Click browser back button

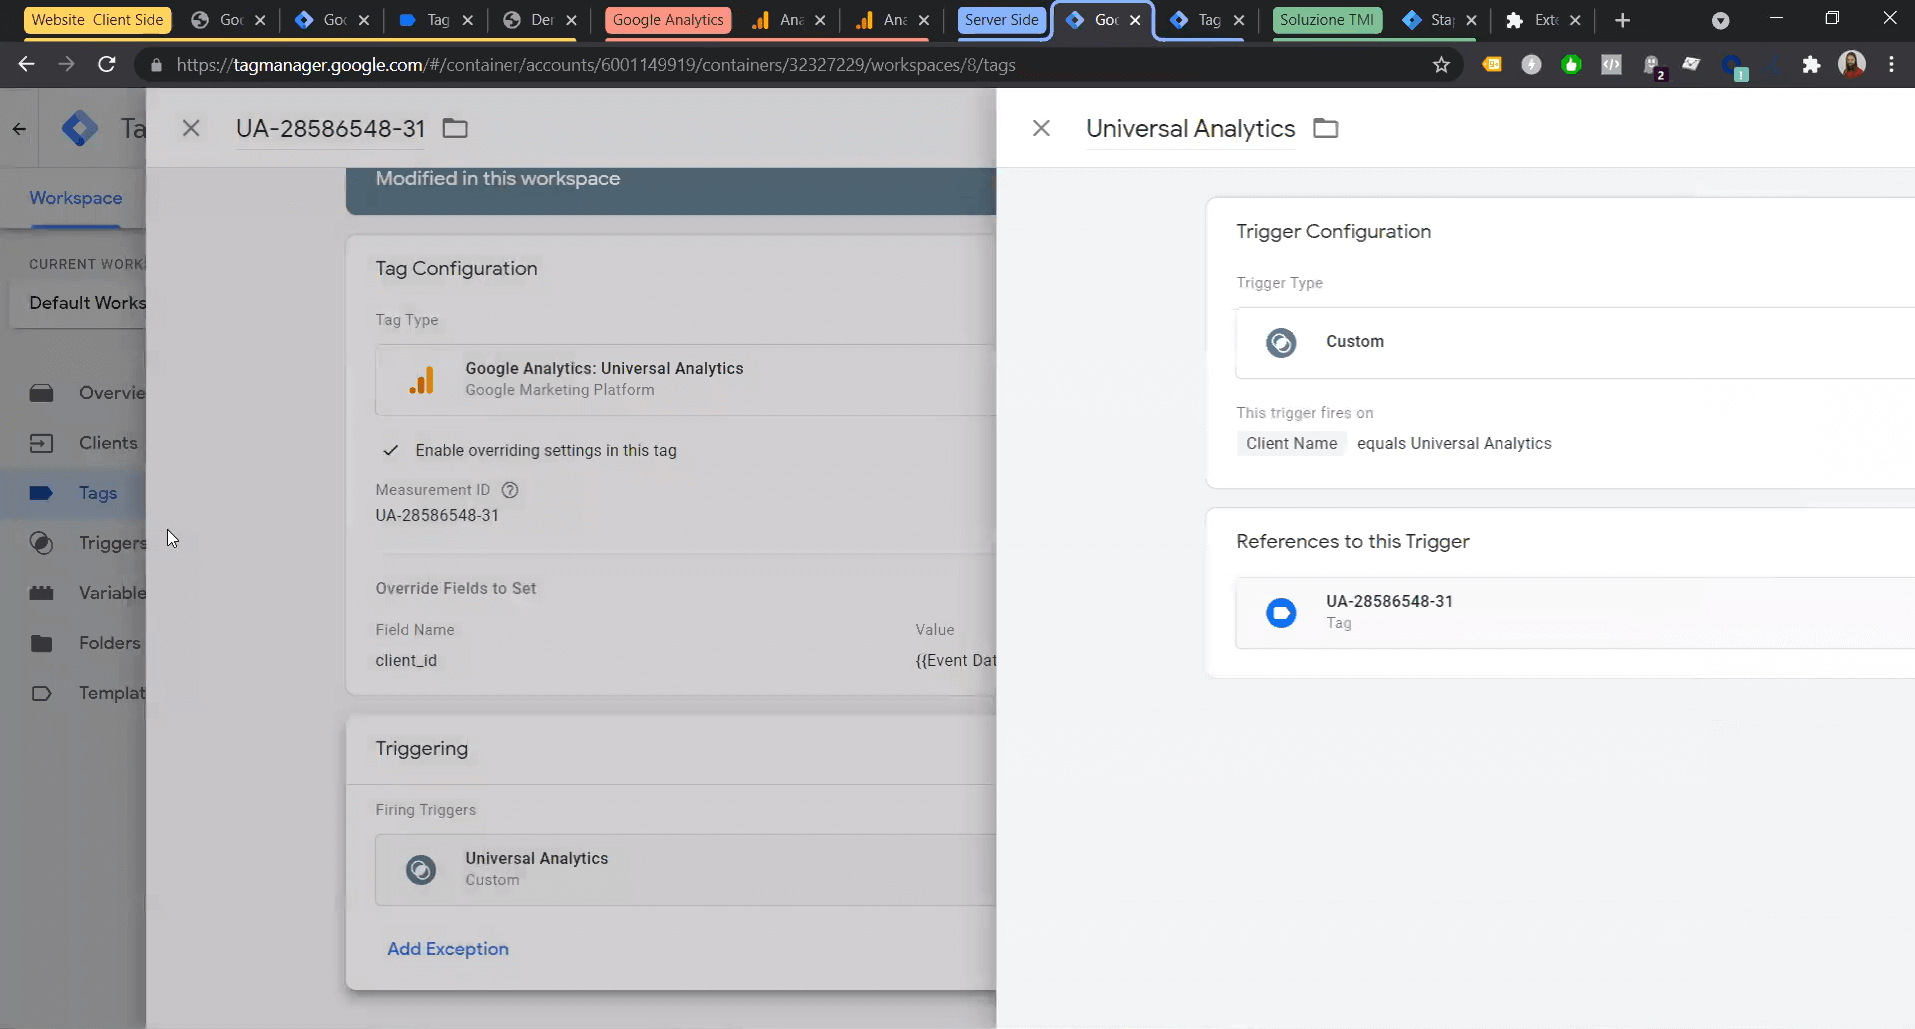[26, 64]
